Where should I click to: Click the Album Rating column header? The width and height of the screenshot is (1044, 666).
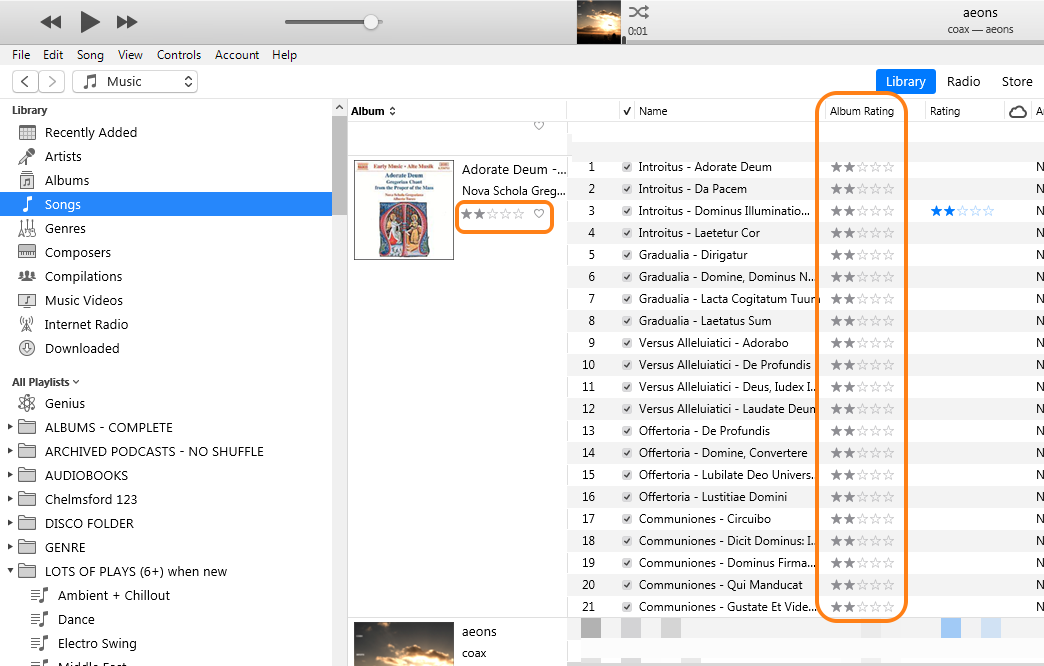(x=862, y=111)
